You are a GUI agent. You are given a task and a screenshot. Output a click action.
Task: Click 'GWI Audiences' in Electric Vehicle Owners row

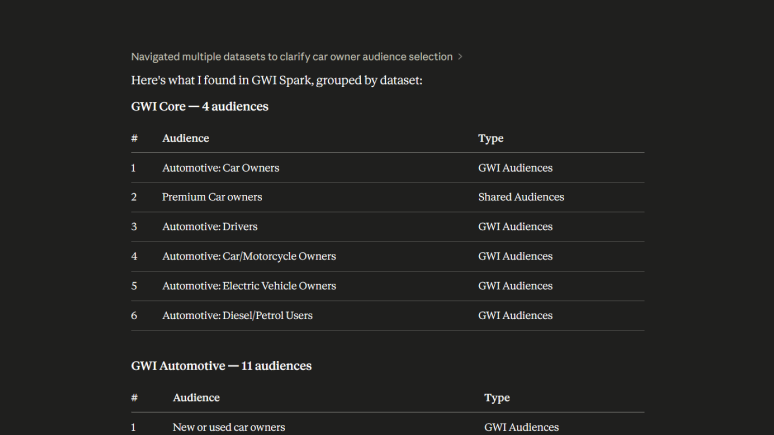515,286
